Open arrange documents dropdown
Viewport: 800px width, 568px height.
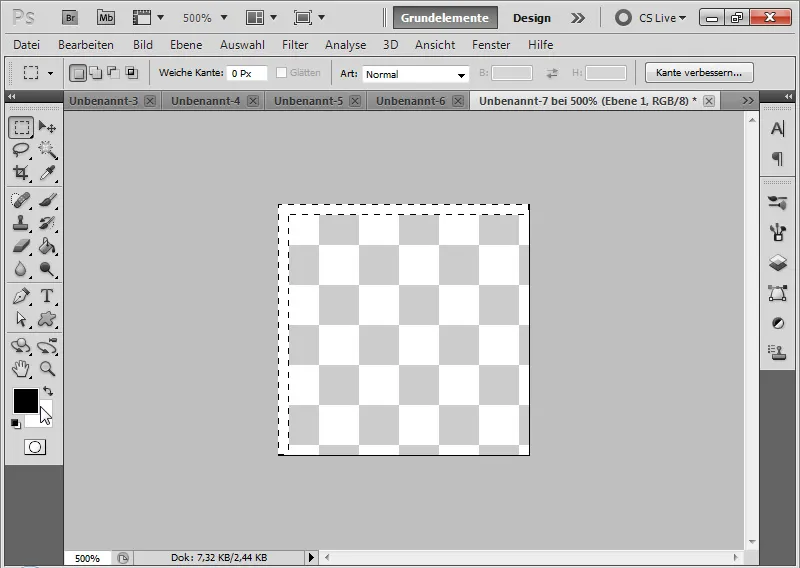(x=273, y=18)
